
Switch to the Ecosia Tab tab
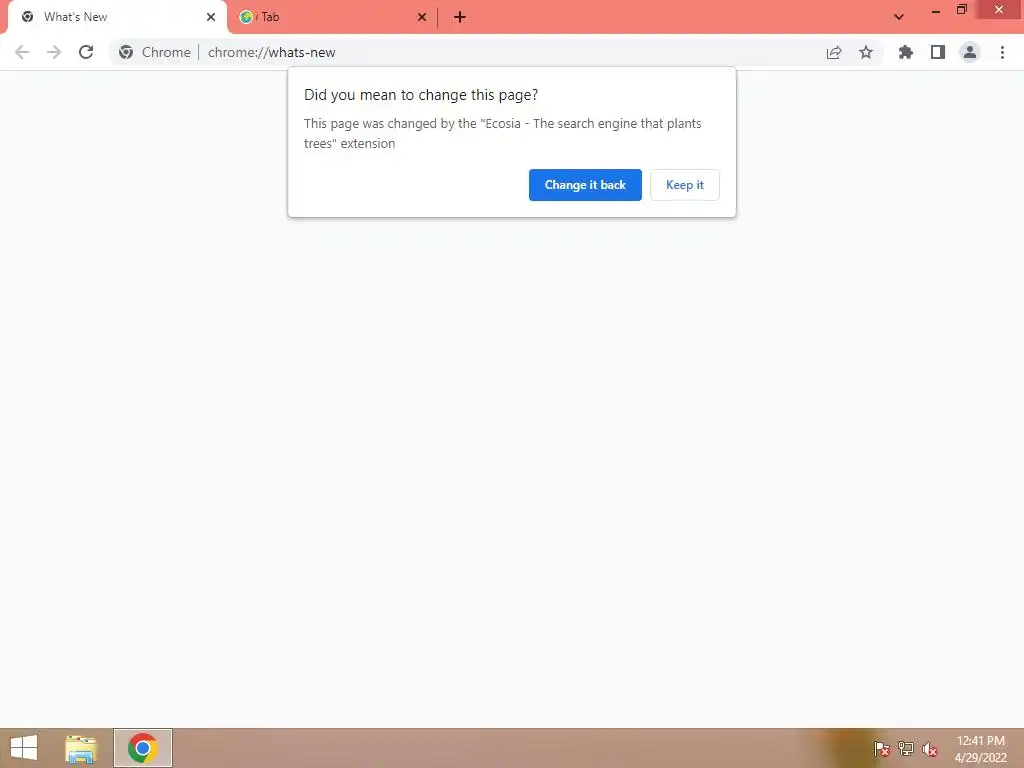[x=333, y=17]
